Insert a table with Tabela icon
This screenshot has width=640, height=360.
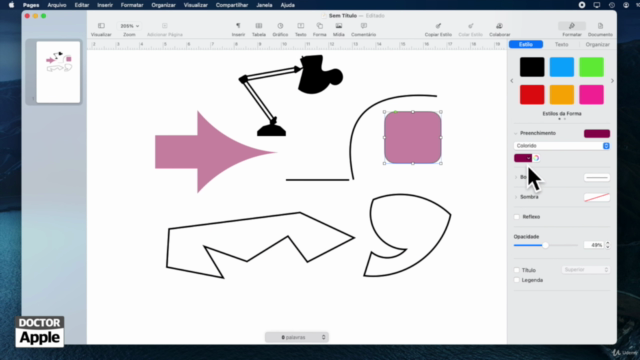point(259,26)
